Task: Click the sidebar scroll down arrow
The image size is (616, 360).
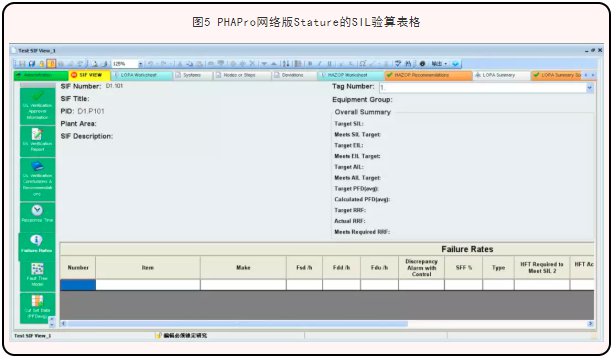Action: (x=52, y=324)
